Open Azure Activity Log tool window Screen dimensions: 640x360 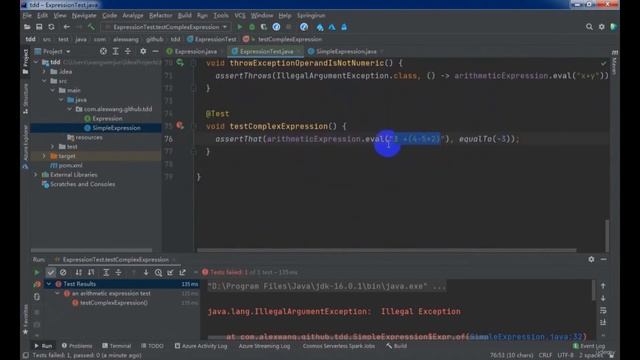(x=201, y=346)
